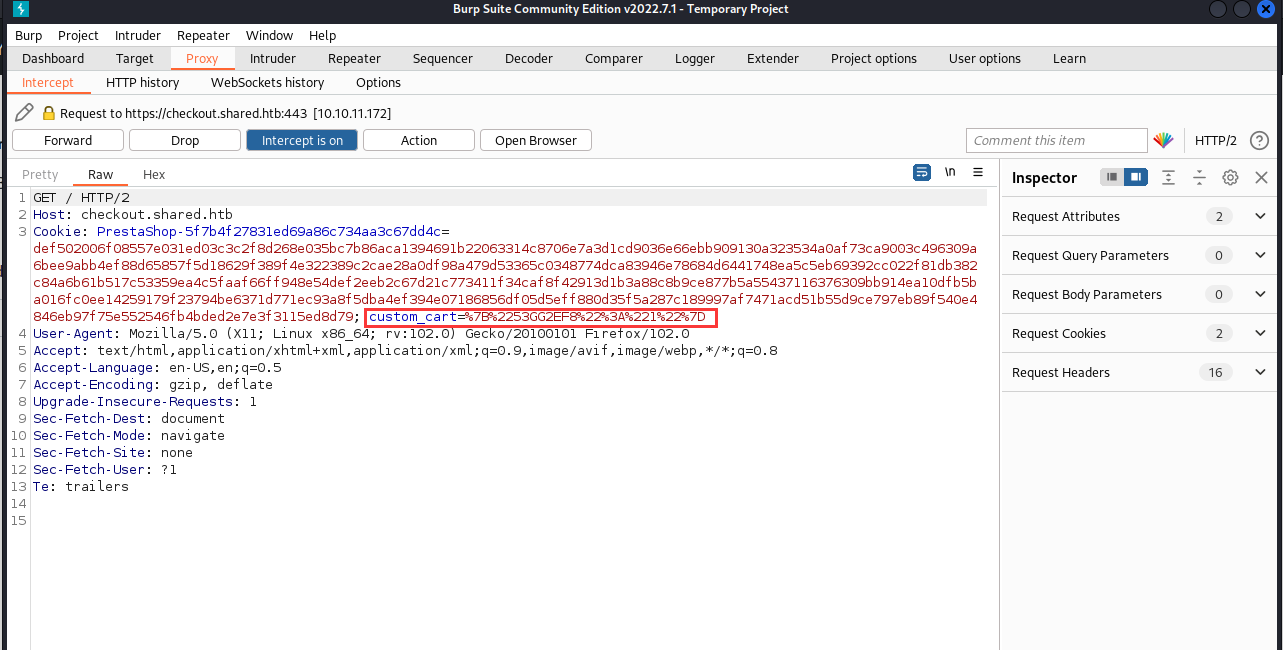This screenshot has width=1283, height=650.
Task: Click the Drop button
Action: point(185,140)
